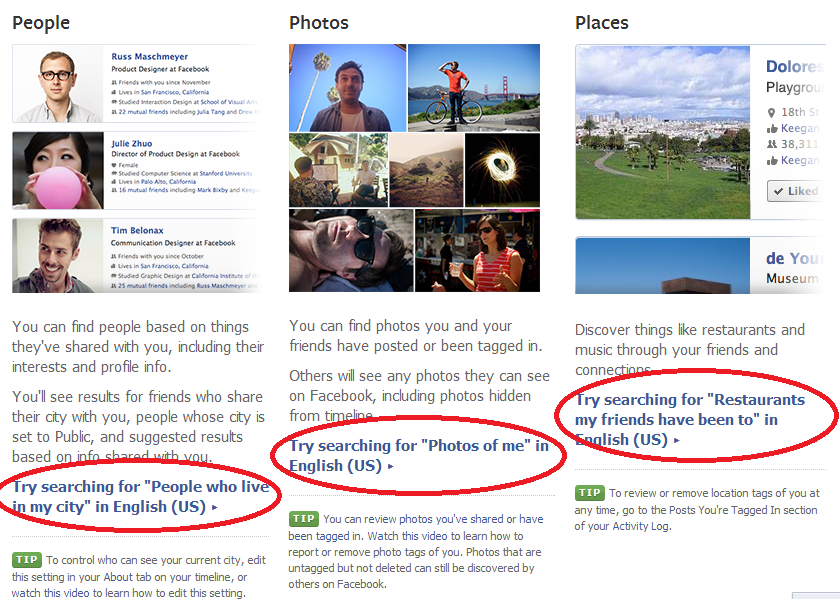Open "Watch this video" link in Photos tip

pos(408,536)
